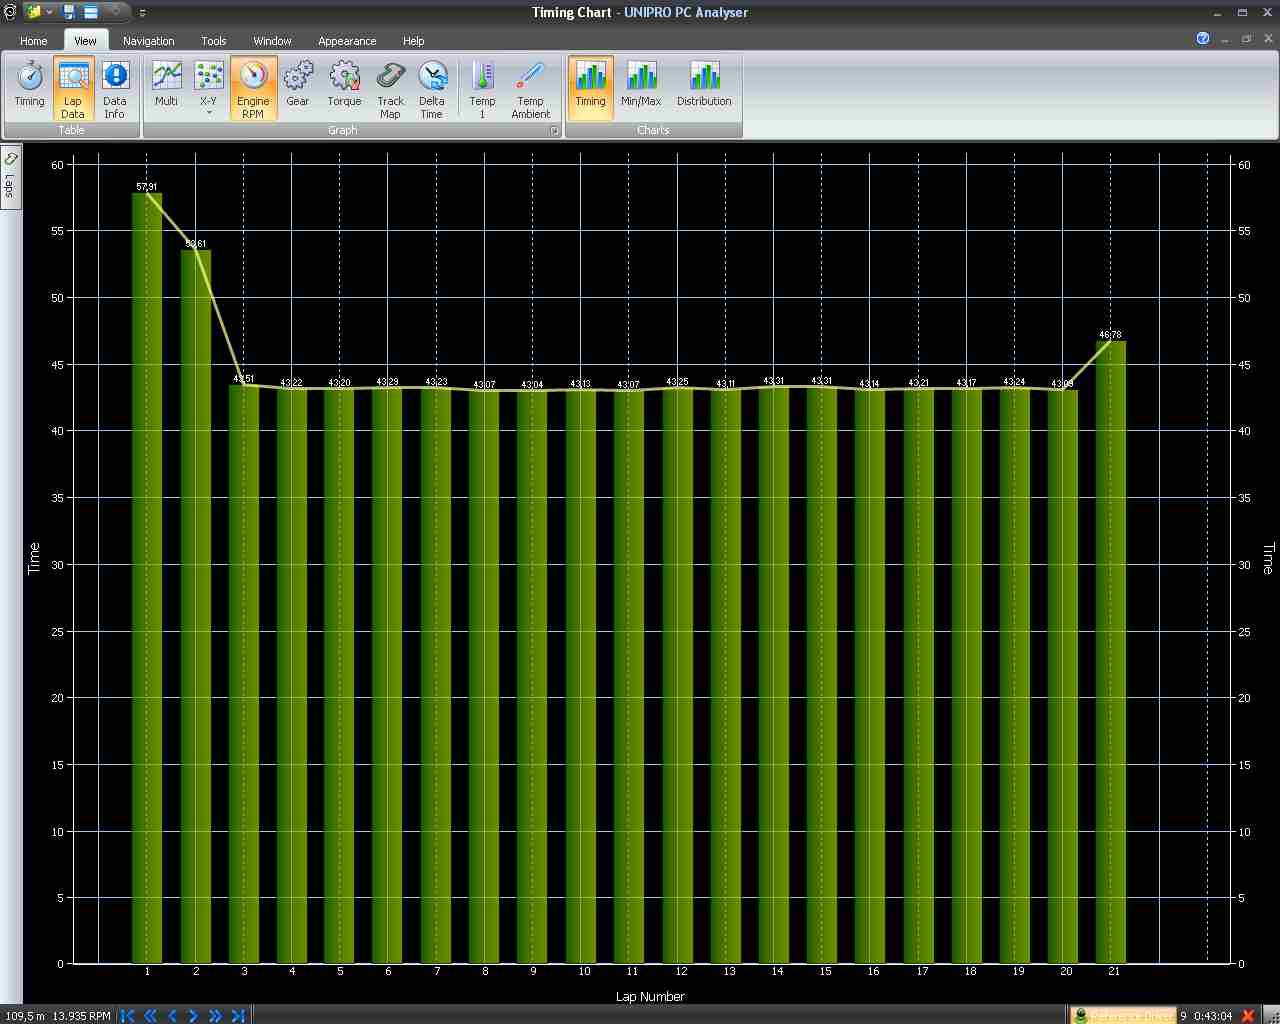Open the Laps side panel tab
This screenshot has height=1024, width=1280.
10,176
